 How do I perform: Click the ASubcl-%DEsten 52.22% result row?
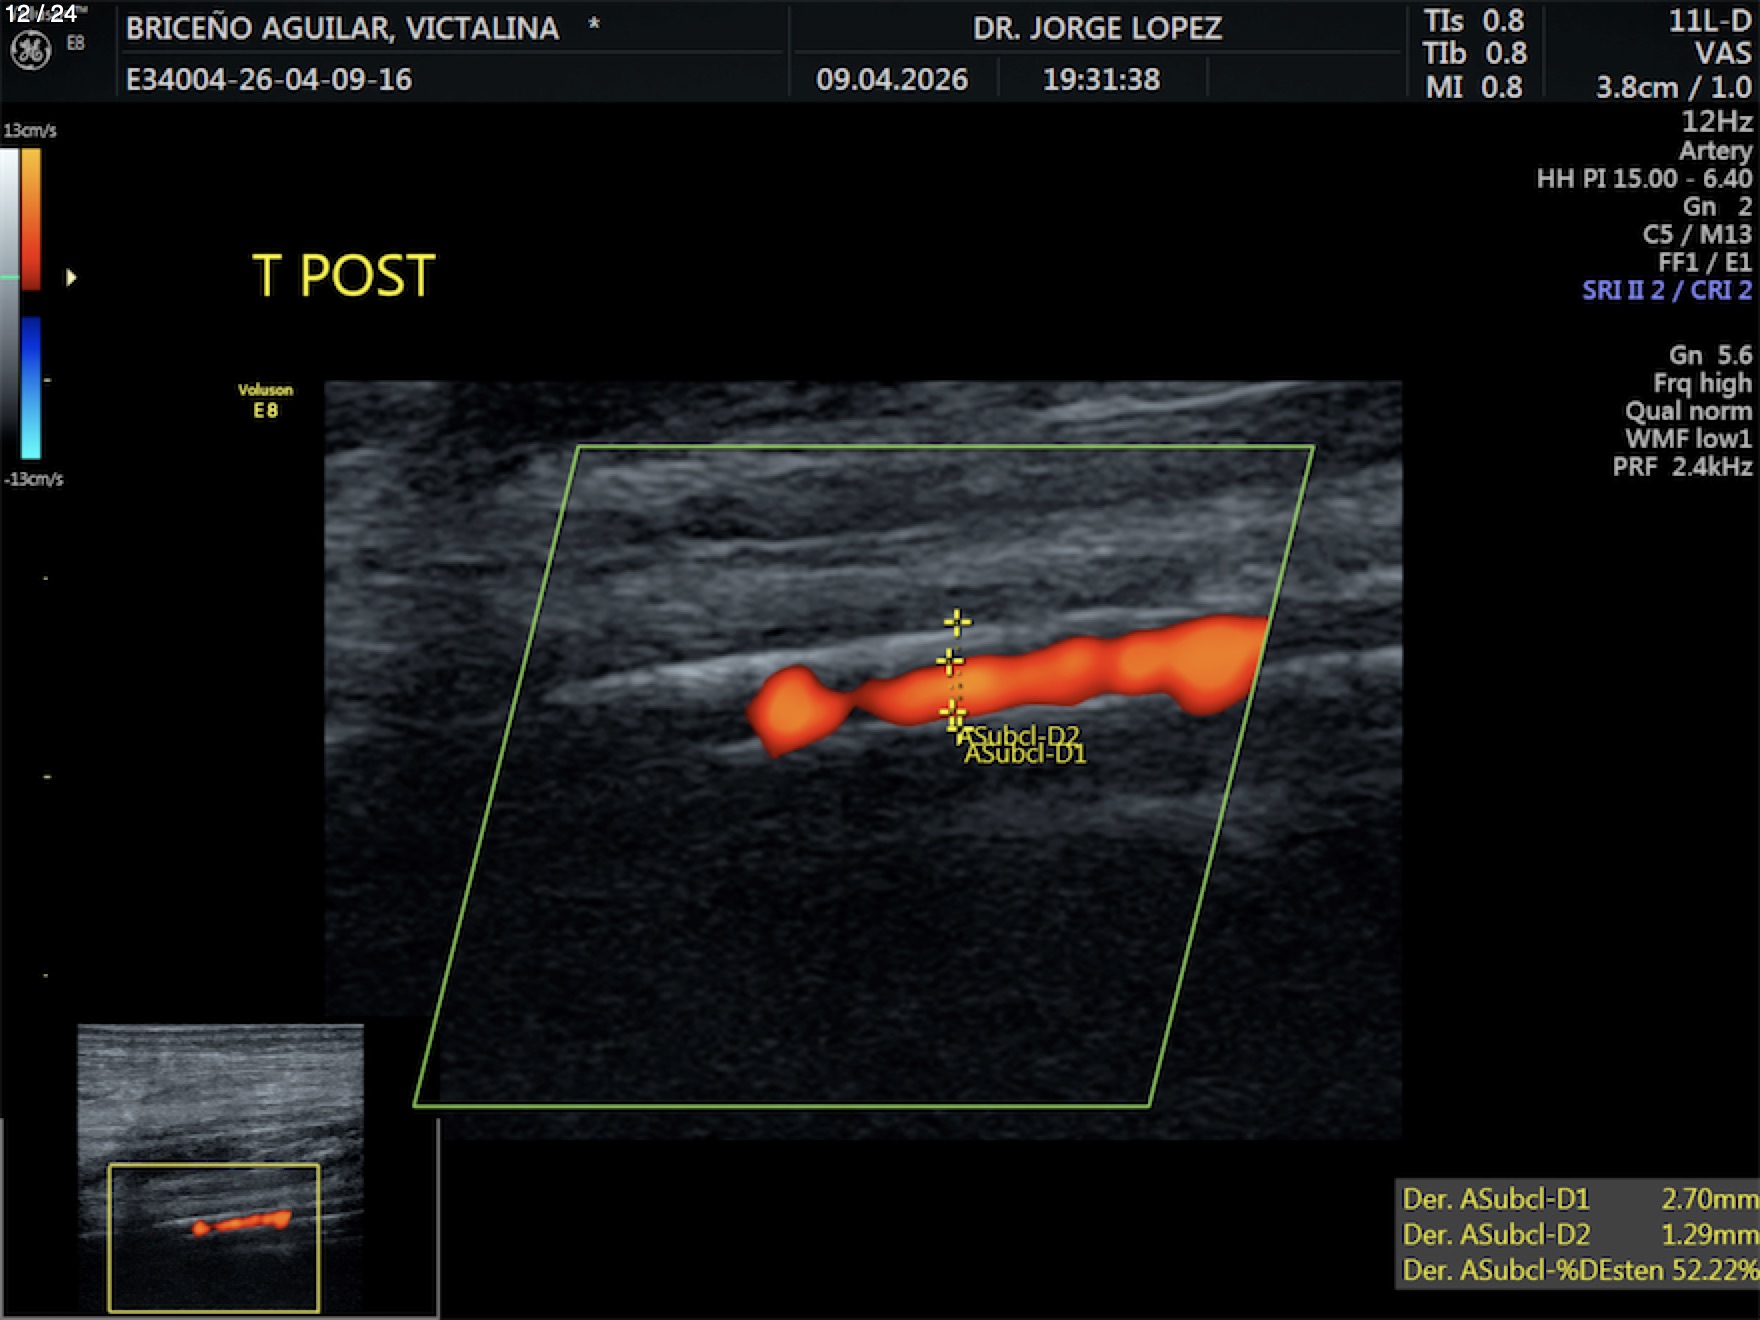point(1578,1270)
